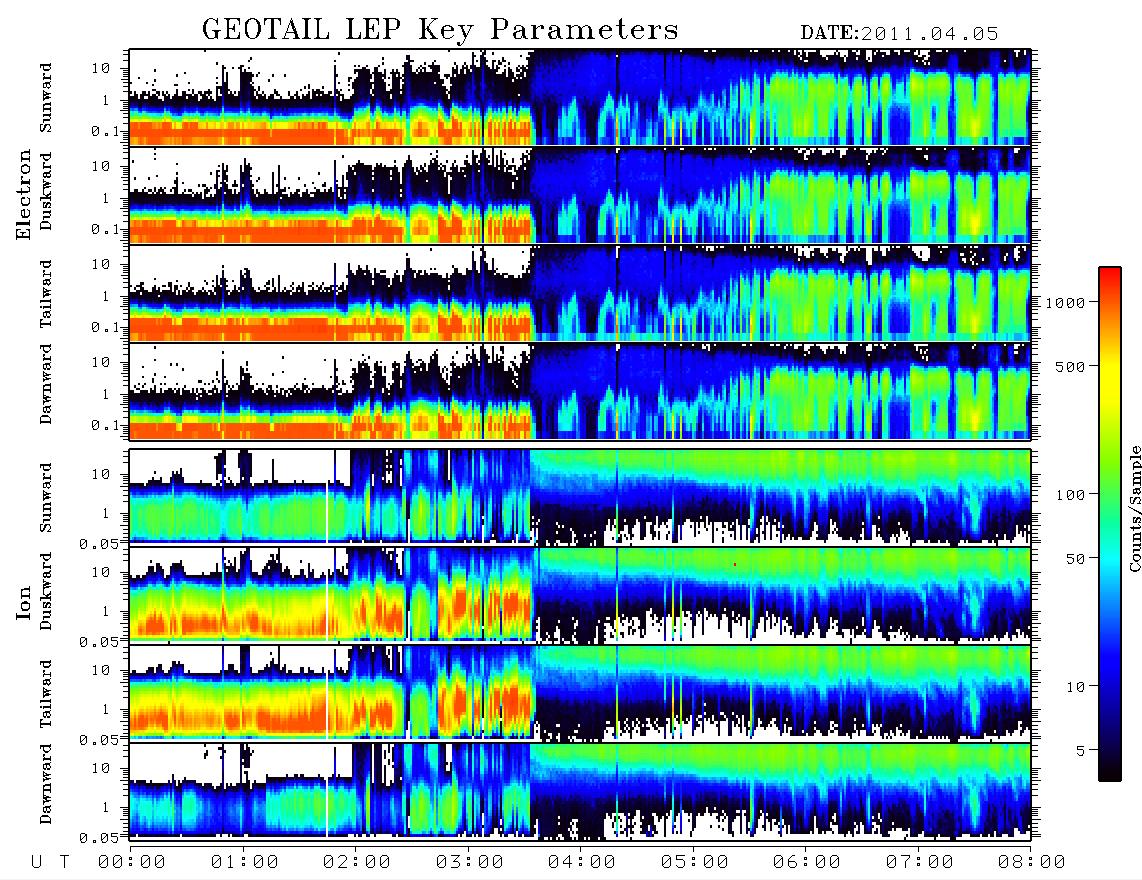Select the 5 value on color scale

[x=1081, y=750]
